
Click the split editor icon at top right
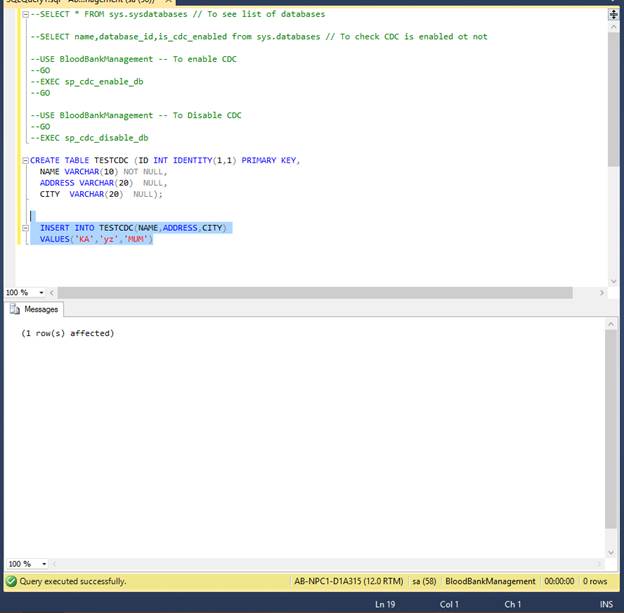pos(612,13)
